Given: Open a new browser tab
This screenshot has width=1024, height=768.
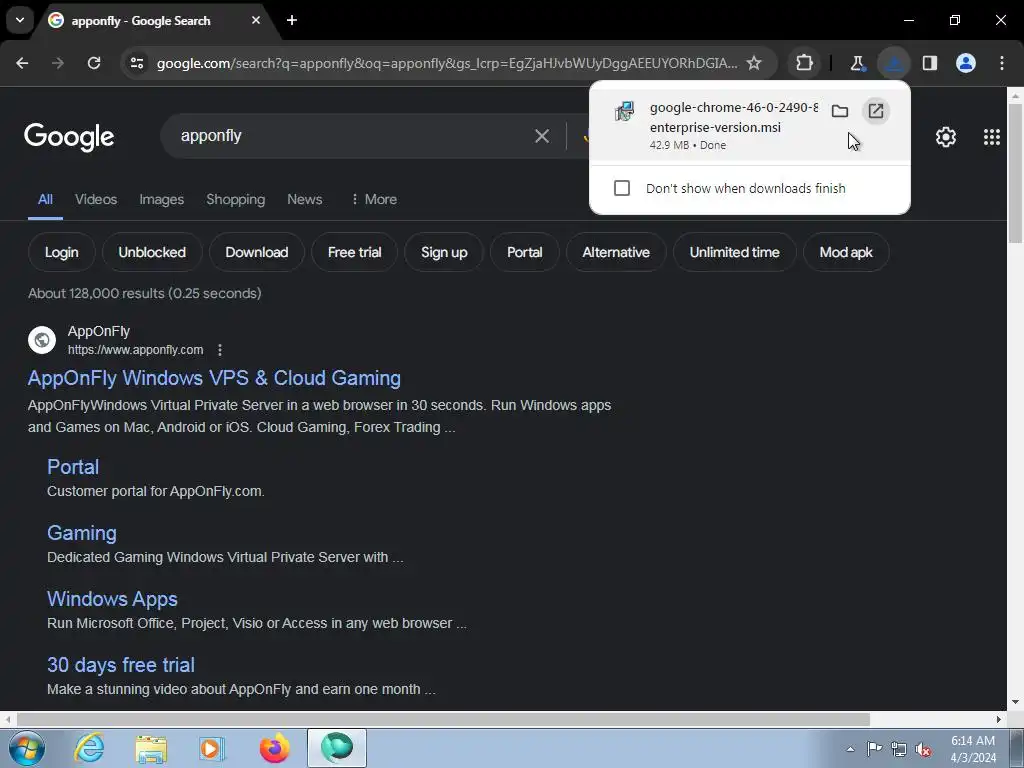Looking at the screenshot, I should [292, 20].
